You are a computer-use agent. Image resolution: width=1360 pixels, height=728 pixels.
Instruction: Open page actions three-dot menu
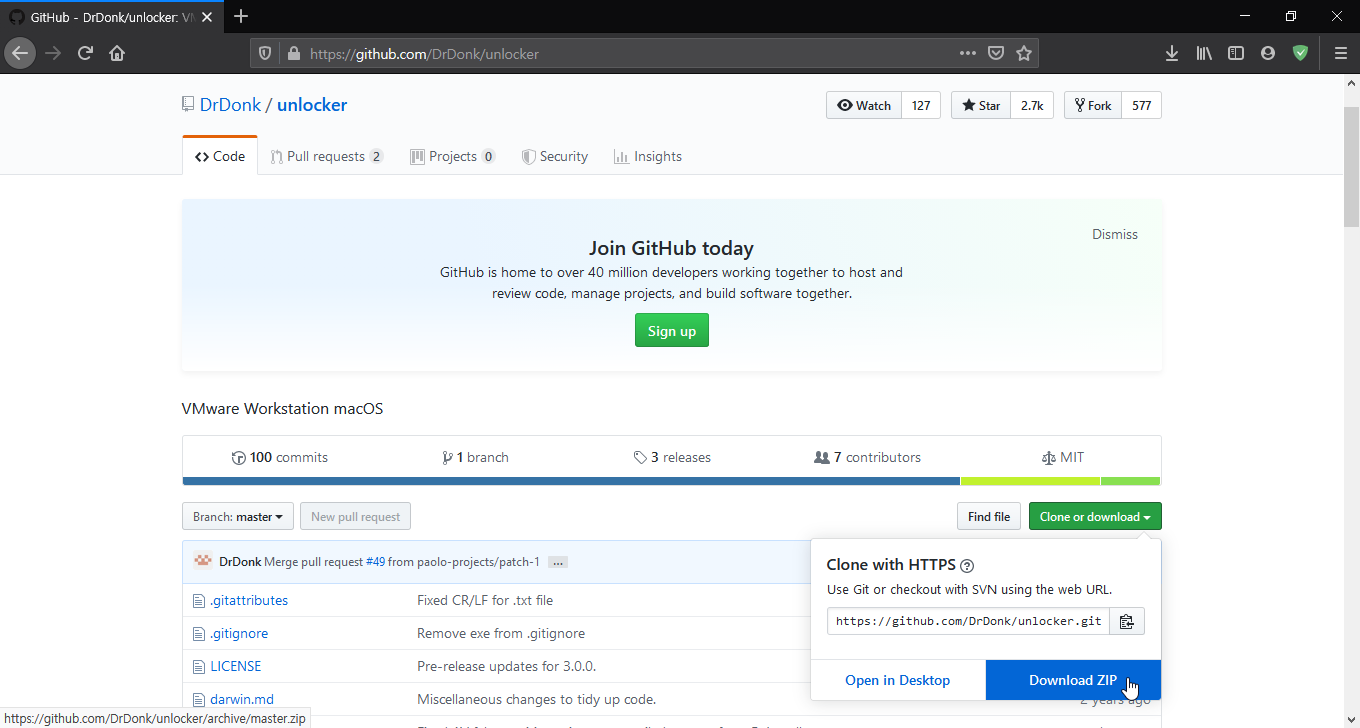(x=967, y=53)
